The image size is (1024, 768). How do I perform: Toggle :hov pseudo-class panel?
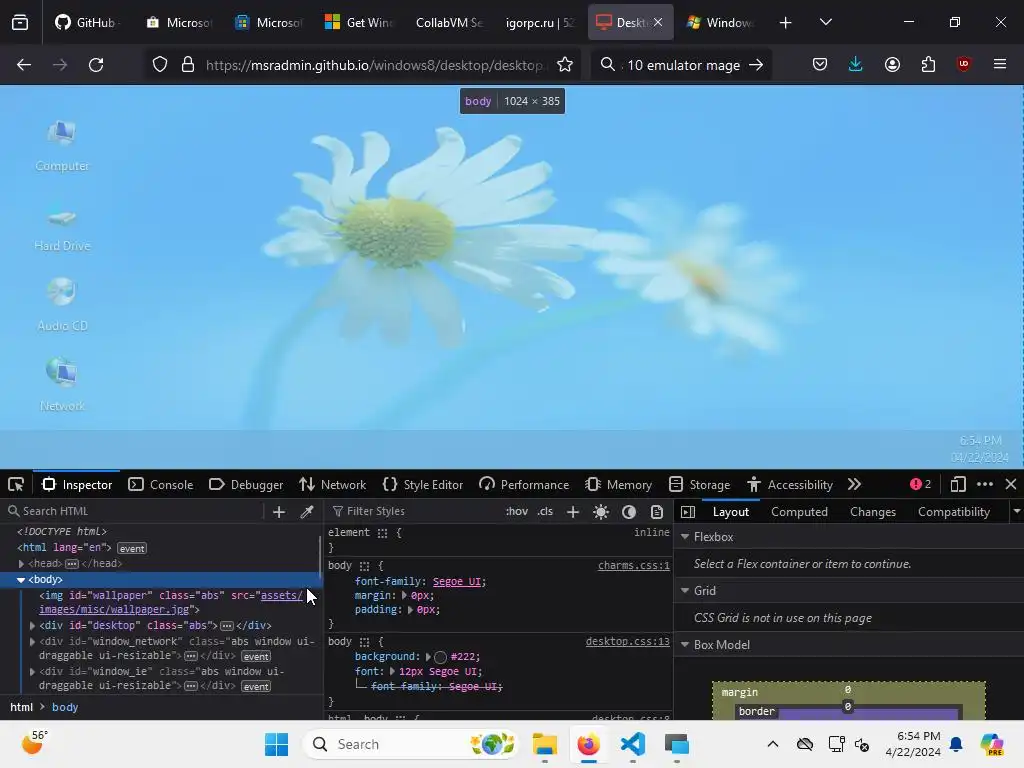(517, 511)
